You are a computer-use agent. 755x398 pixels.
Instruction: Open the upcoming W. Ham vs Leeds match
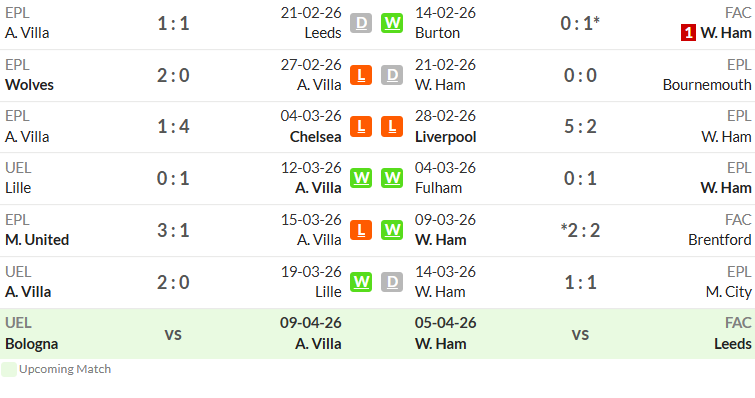(x=580, y=334)
